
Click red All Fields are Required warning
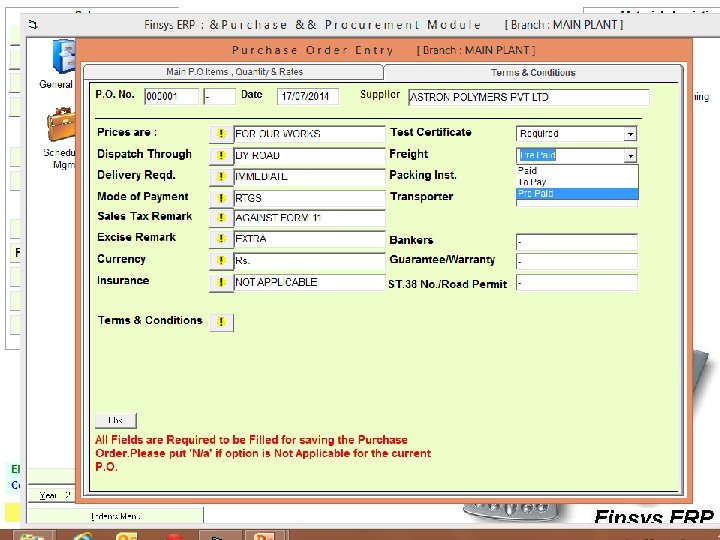263,453
